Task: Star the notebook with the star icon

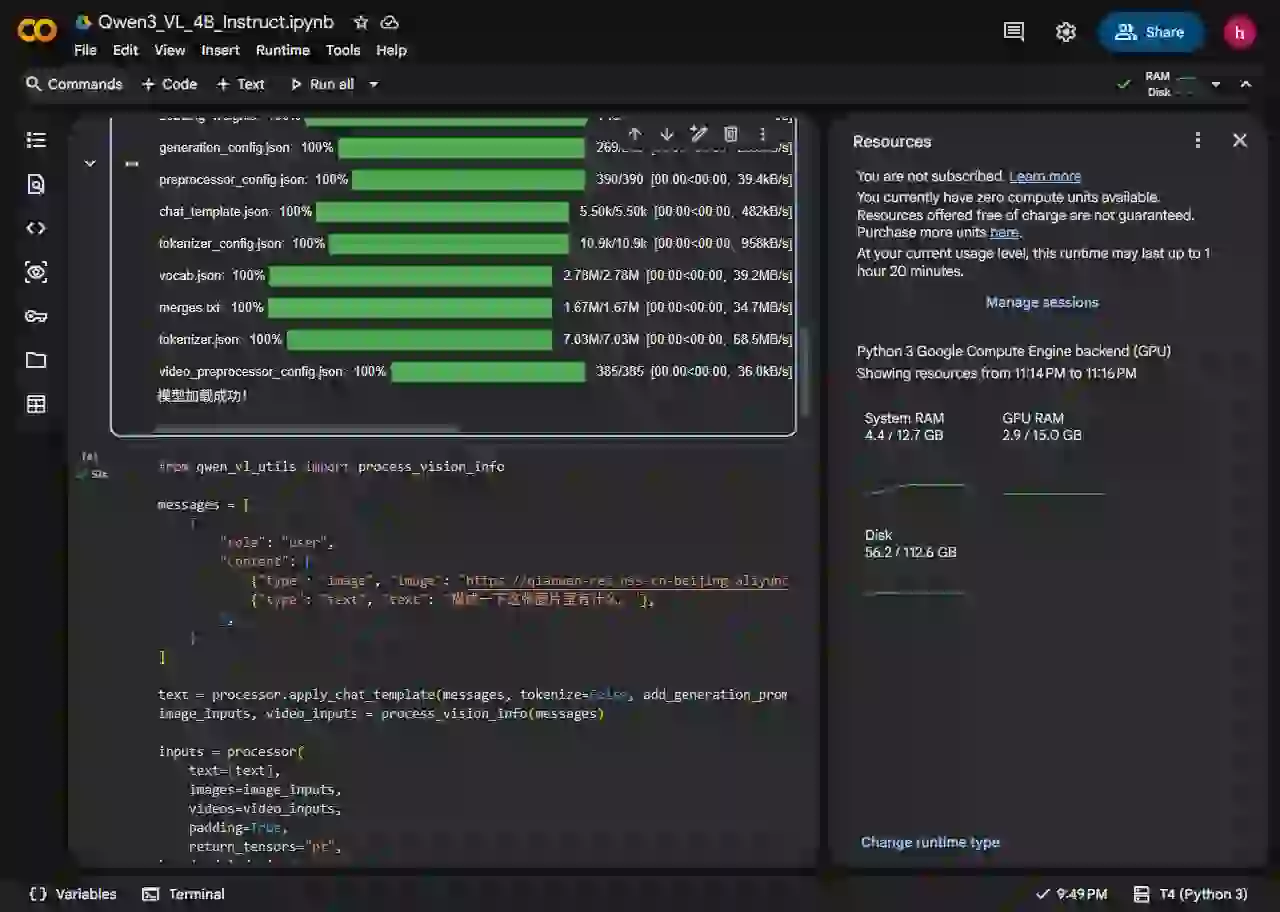Action: pos(361,22)
